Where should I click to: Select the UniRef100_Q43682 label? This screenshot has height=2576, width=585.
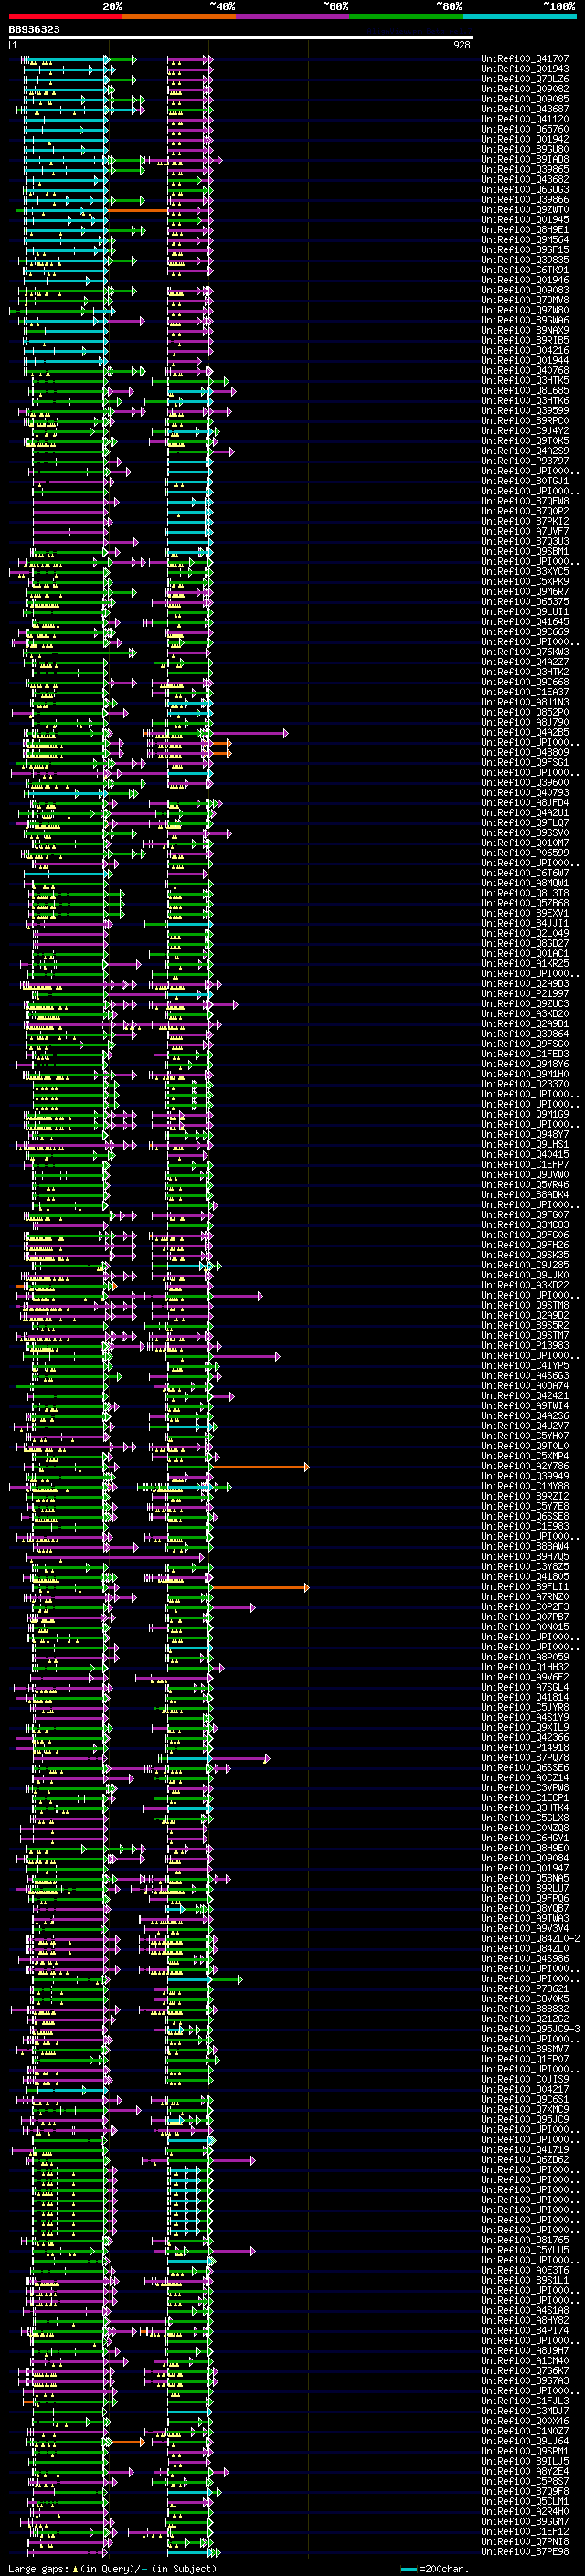pos(525,179)
